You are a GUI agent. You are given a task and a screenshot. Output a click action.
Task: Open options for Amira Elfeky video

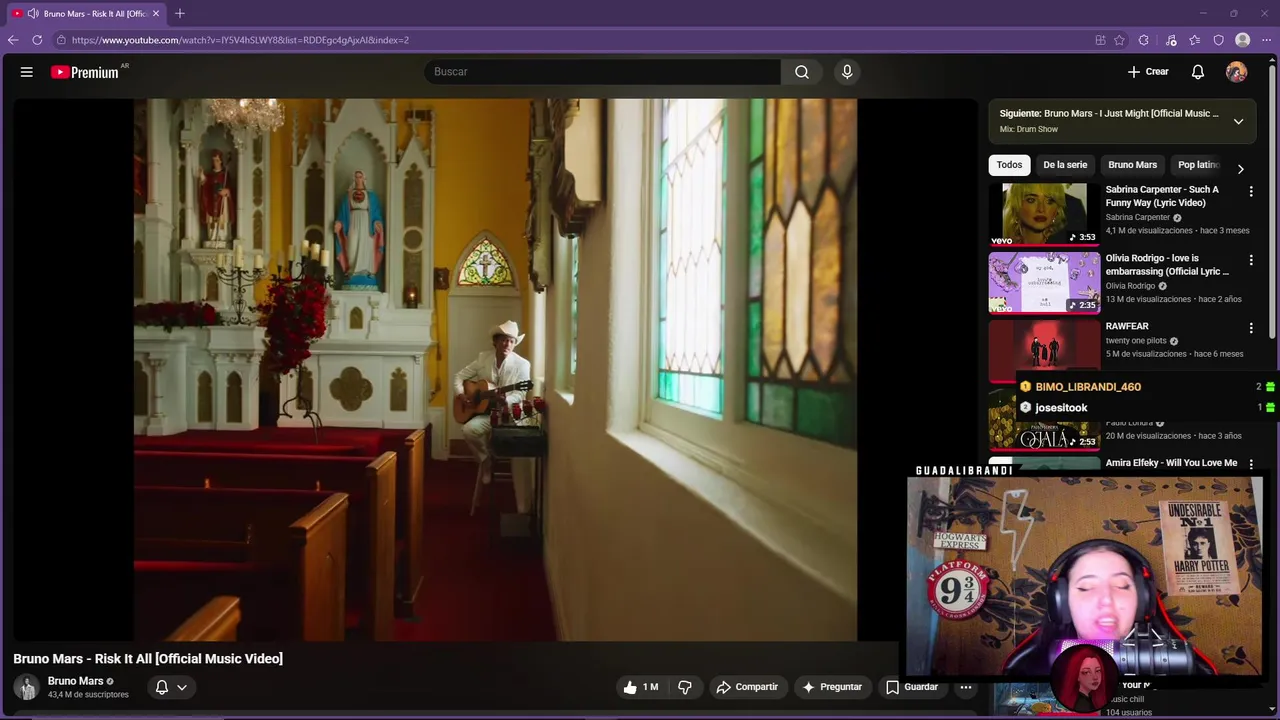tap(1251, 464)
